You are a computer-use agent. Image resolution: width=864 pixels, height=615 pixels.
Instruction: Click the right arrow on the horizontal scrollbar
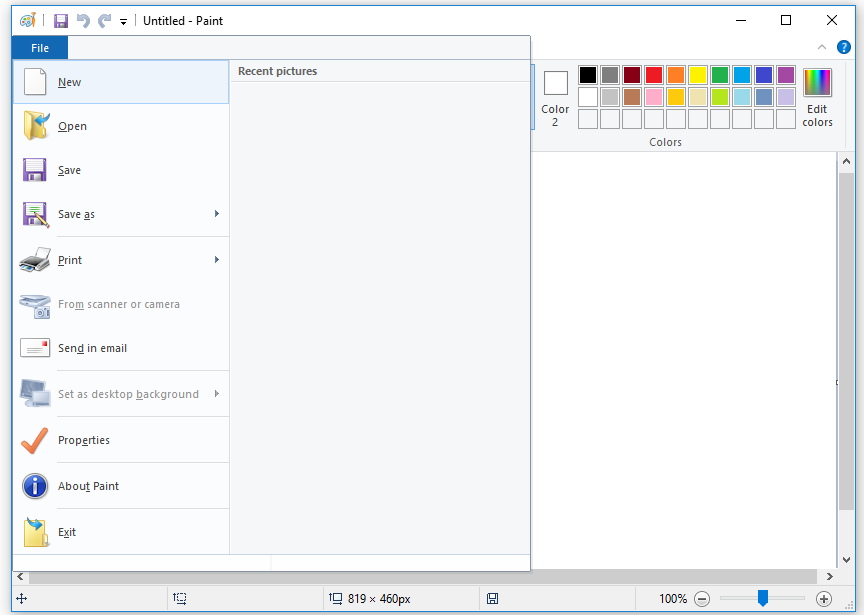coord(830,575)
